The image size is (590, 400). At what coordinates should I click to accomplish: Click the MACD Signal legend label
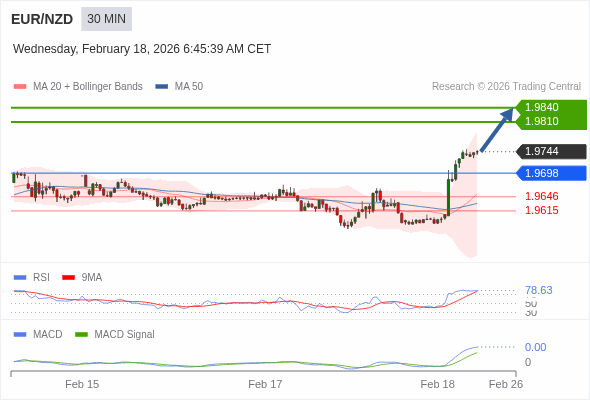tap(125, 335)
